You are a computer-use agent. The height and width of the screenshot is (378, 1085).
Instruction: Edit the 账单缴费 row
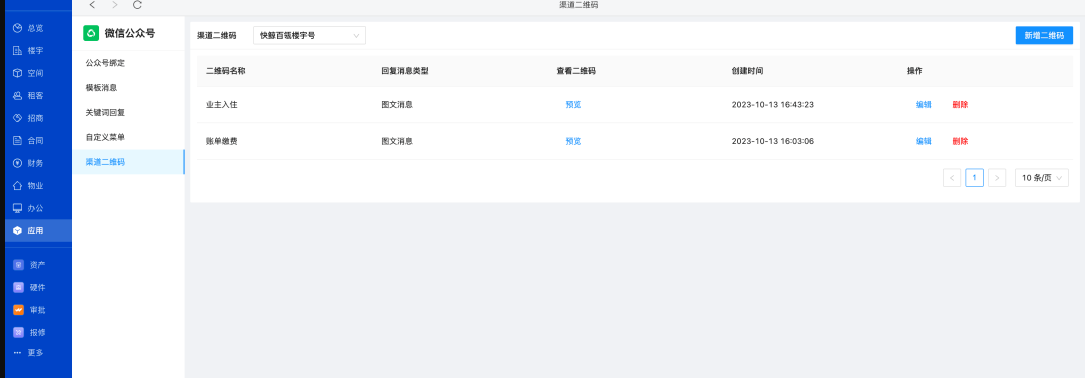coord(924,141)
